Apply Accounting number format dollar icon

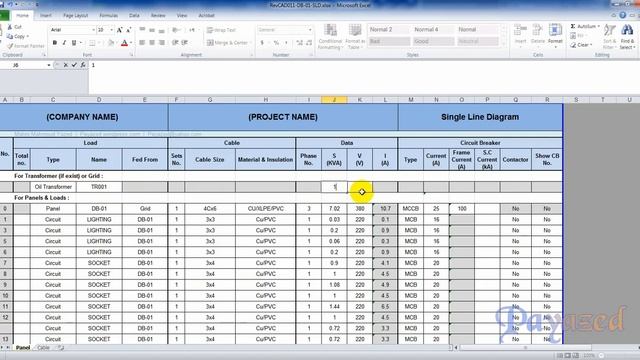tap(262, 42)
